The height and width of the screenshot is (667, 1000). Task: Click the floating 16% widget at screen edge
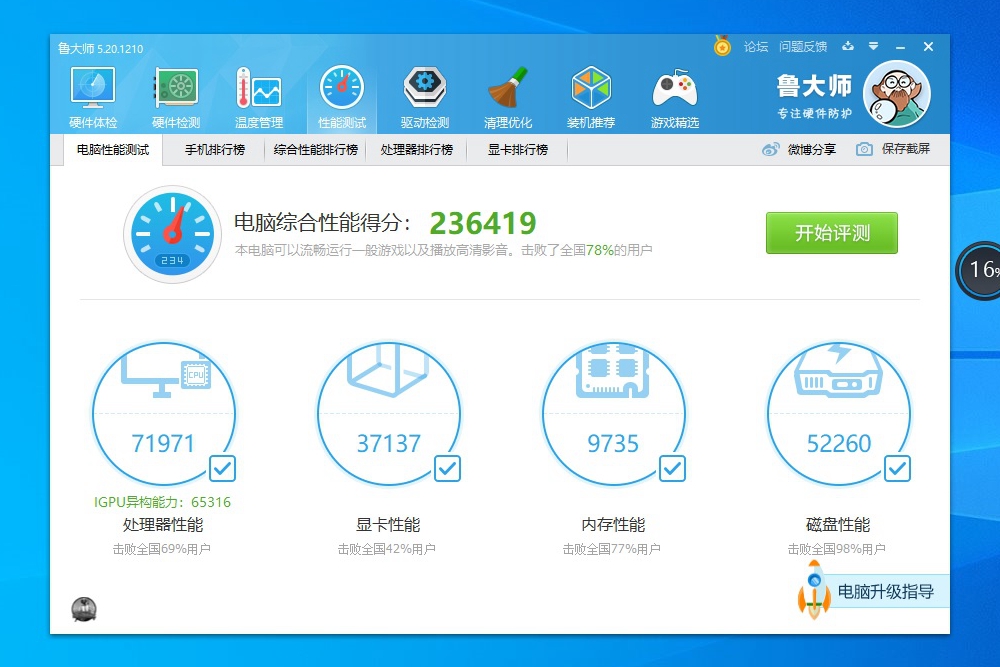tap(978, 270)
